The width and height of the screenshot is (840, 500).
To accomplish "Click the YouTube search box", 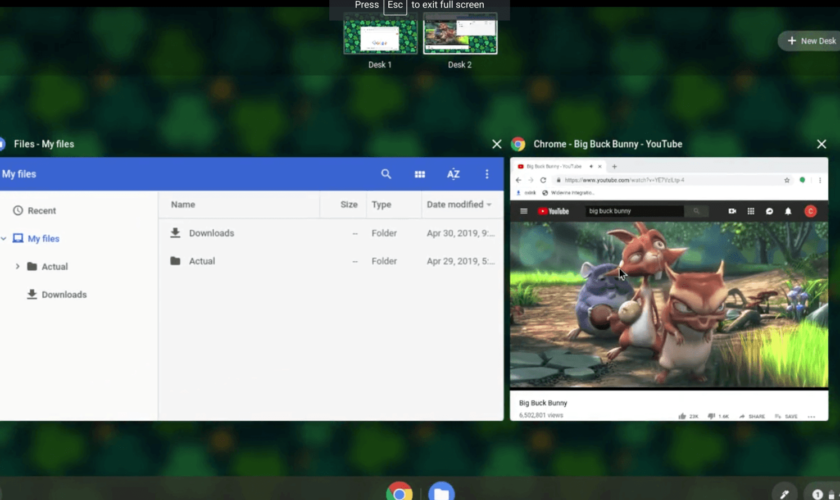I will click(633, 211).
